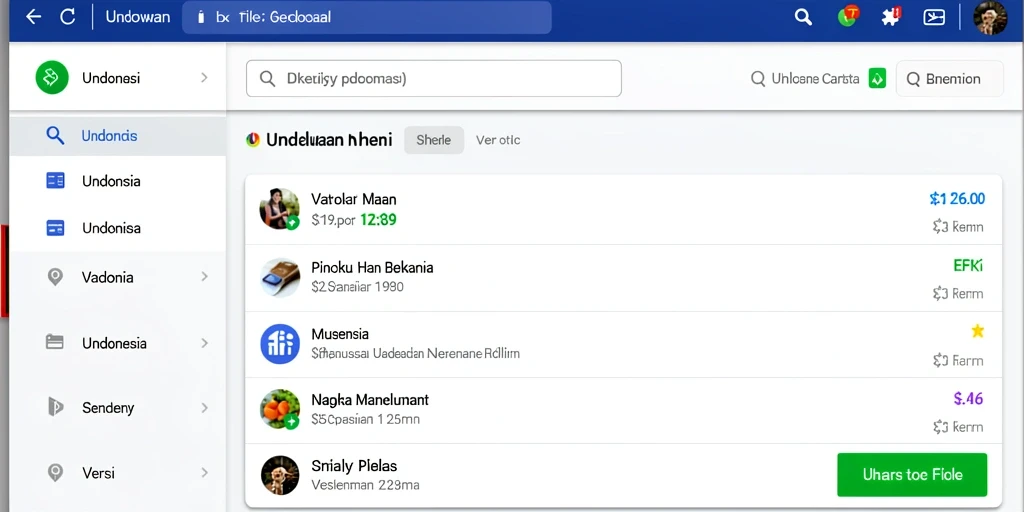The image size is (1024, 512).
Task: Expand the Vadonia sidebar item chevron
Action: 204,277
